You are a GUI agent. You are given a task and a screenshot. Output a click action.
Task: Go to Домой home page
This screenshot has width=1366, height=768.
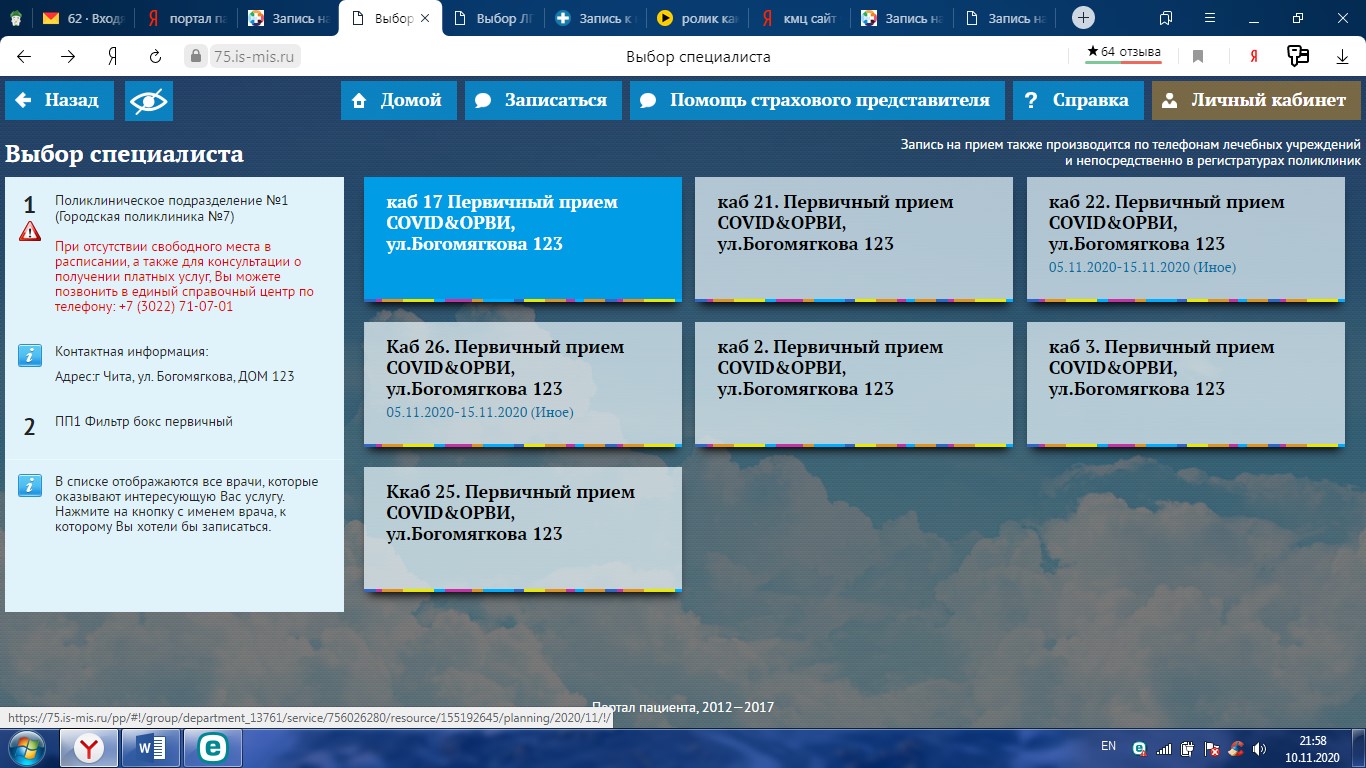pyautogui.click(x=398, y=101)
